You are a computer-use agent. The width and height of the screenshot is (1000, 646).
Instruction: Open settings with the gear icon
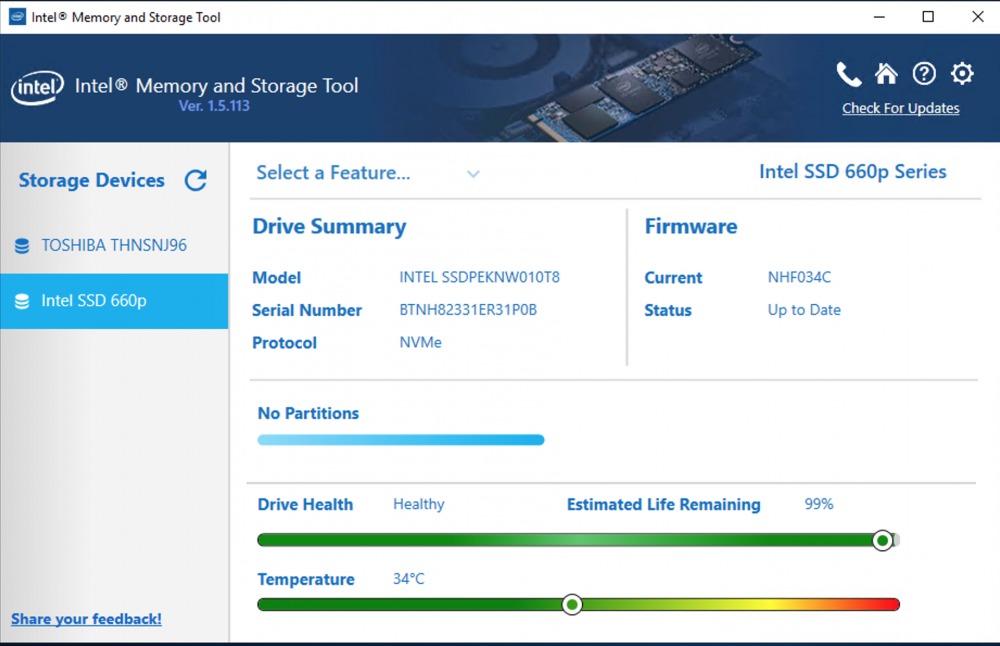[961, 73]
